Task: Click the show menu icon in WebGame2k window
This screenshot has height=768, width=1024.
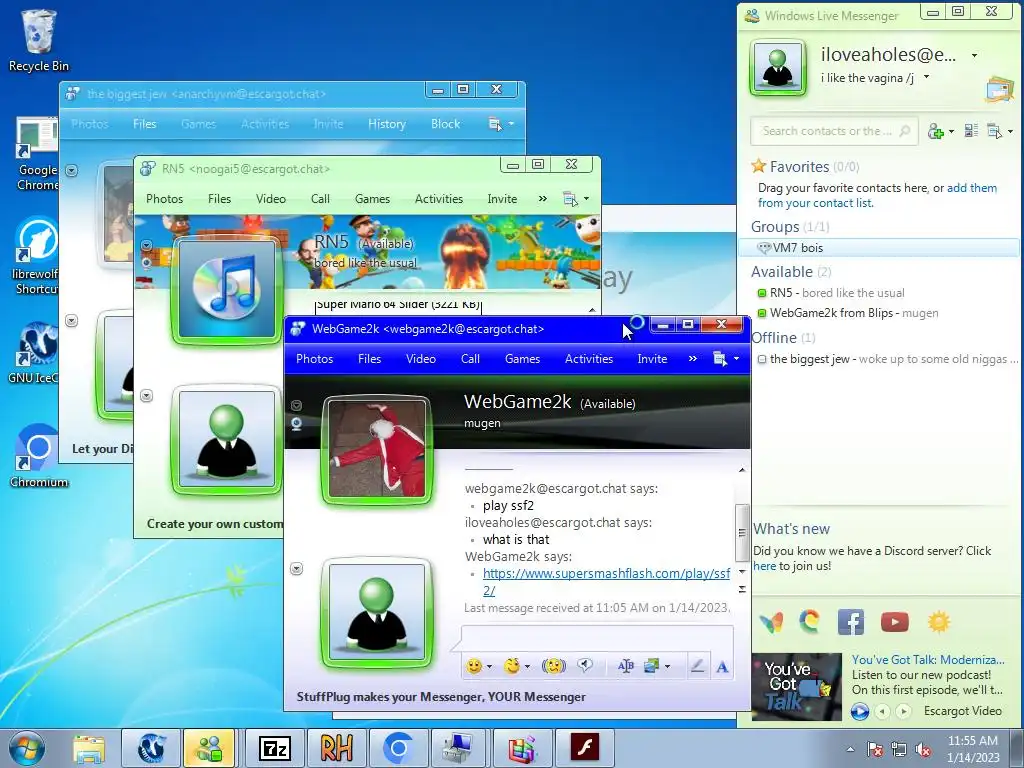Action: pyautogui.click(x=720, y=359)
